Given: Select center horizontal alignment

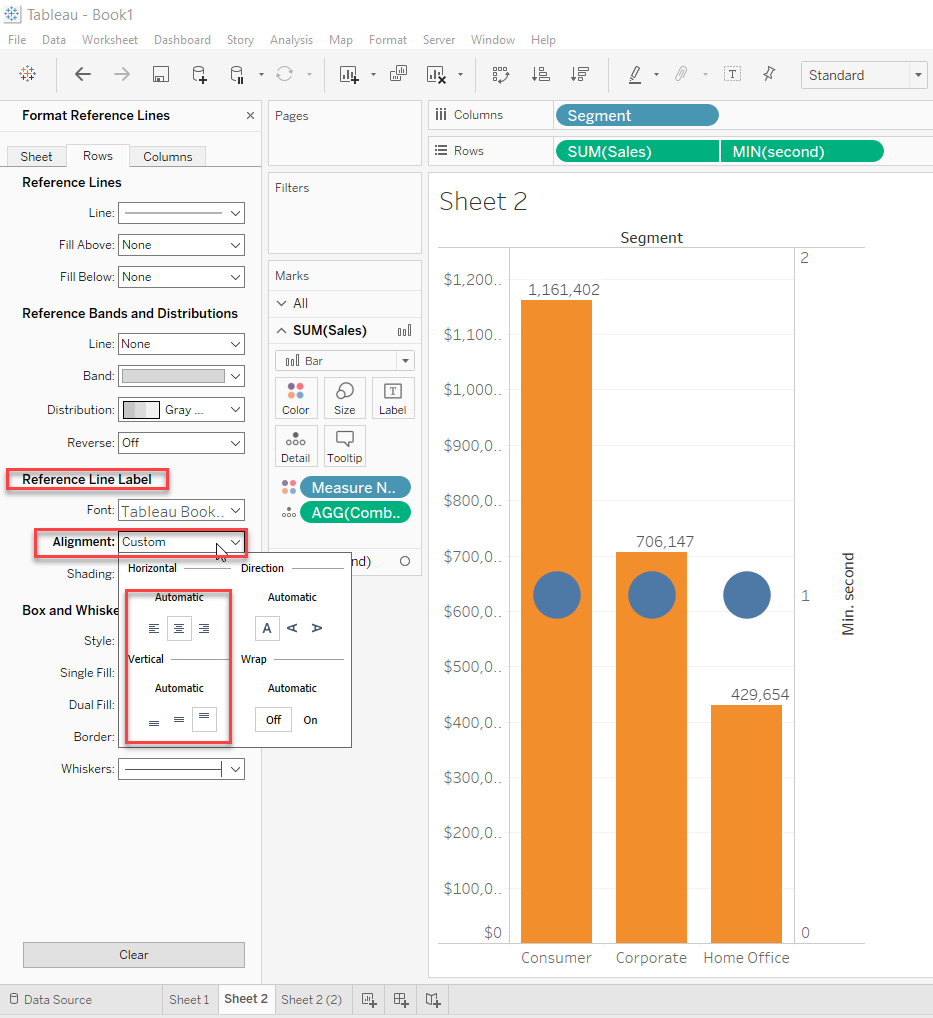Looking at the screenshot, I should [x=179, y=628].
